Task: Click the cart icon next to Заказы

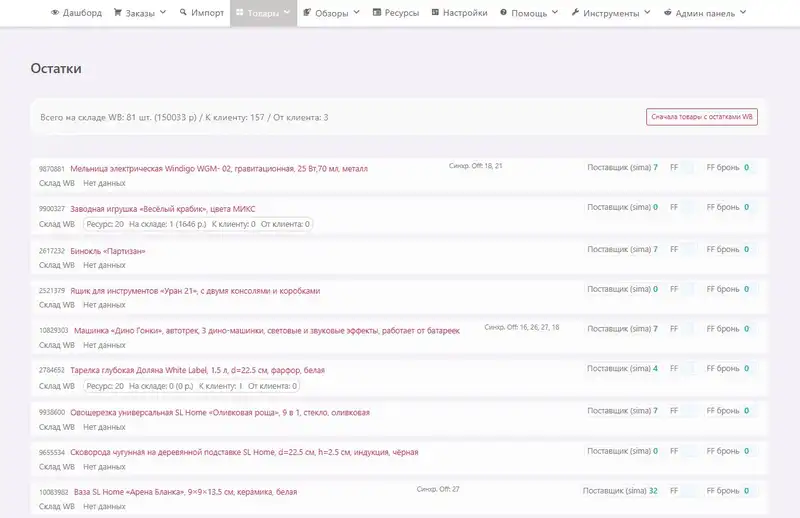Action: [117, 13]
